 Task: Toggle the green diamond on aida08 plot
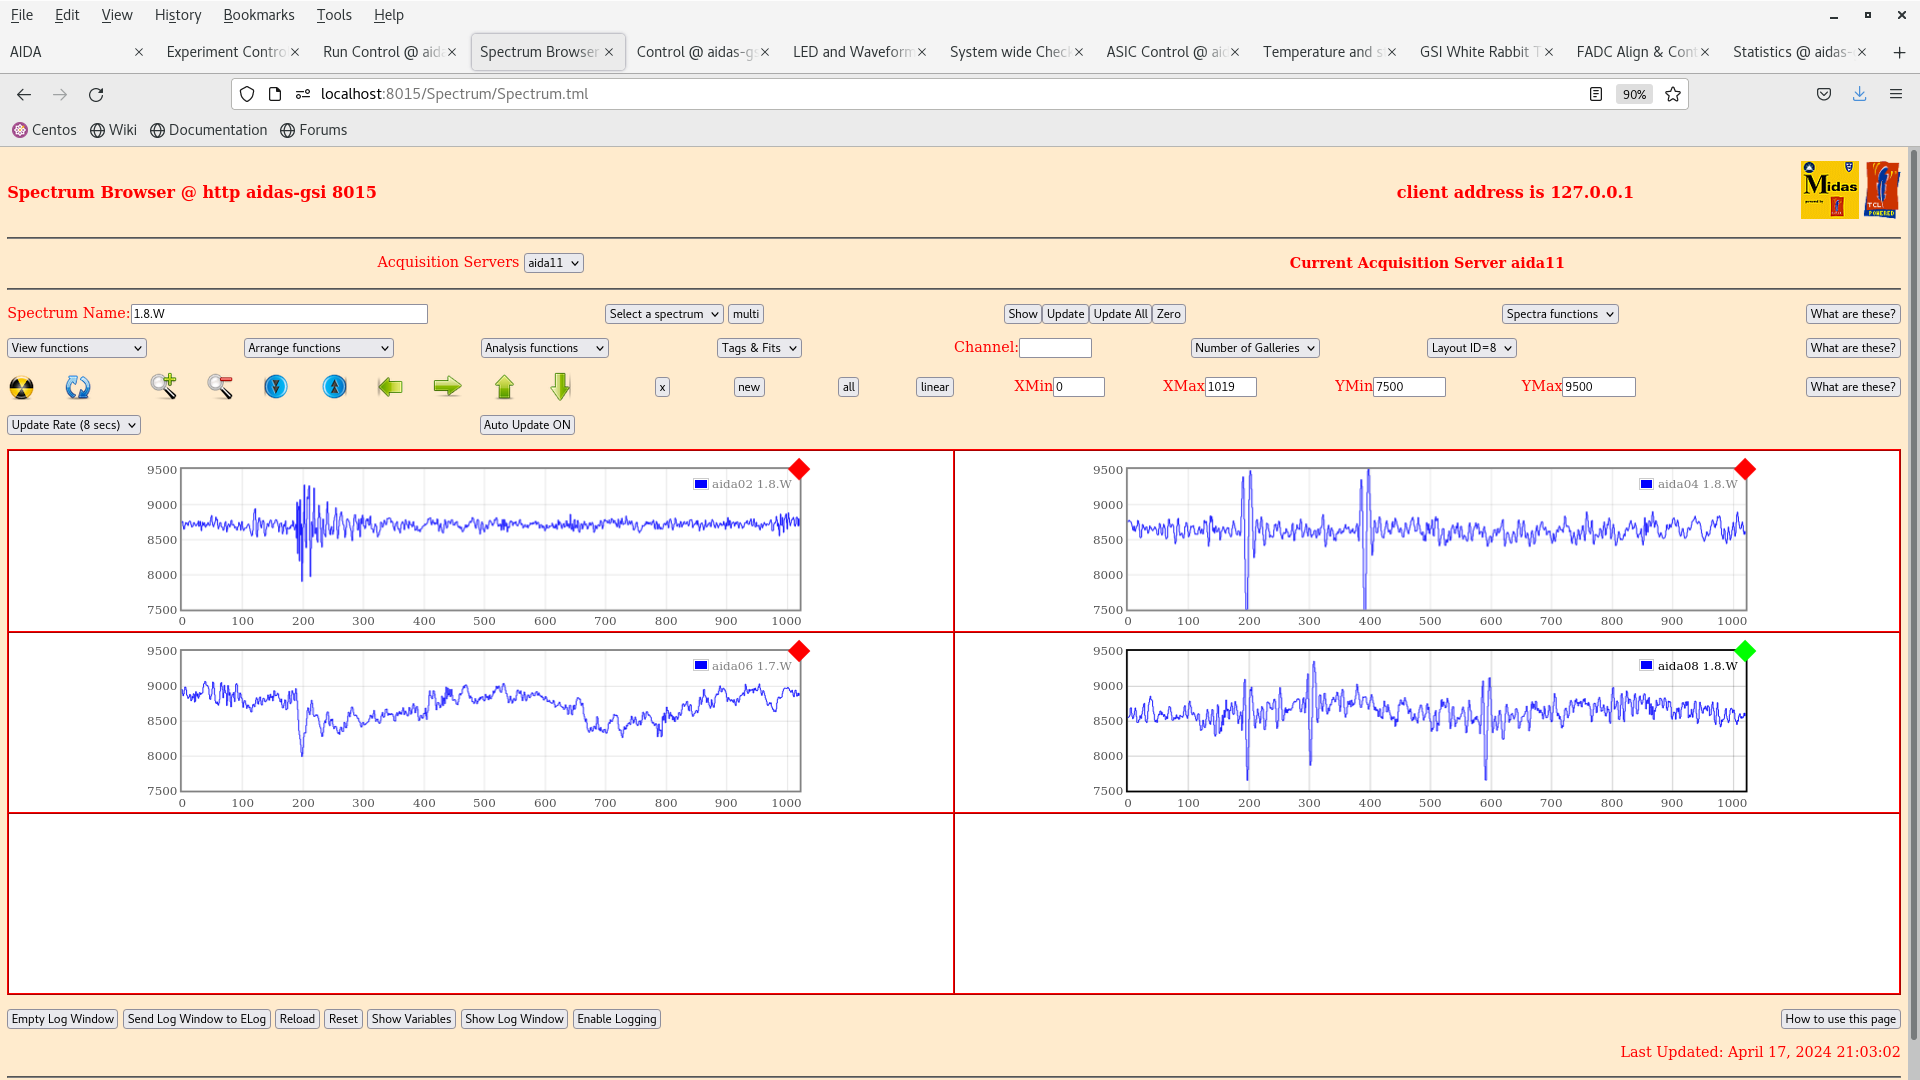tap(1745, 651)
